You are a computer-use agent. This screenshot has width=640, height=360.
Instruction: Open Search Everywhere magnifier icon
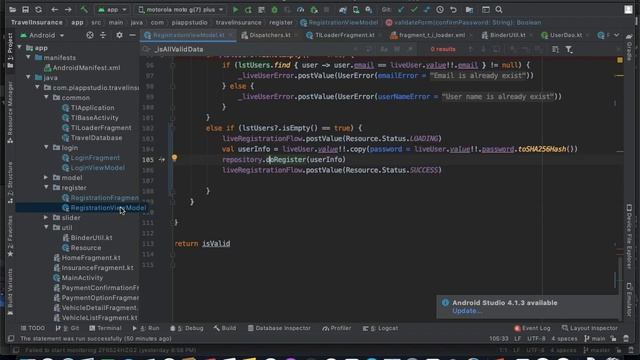[x=499, y=9]
